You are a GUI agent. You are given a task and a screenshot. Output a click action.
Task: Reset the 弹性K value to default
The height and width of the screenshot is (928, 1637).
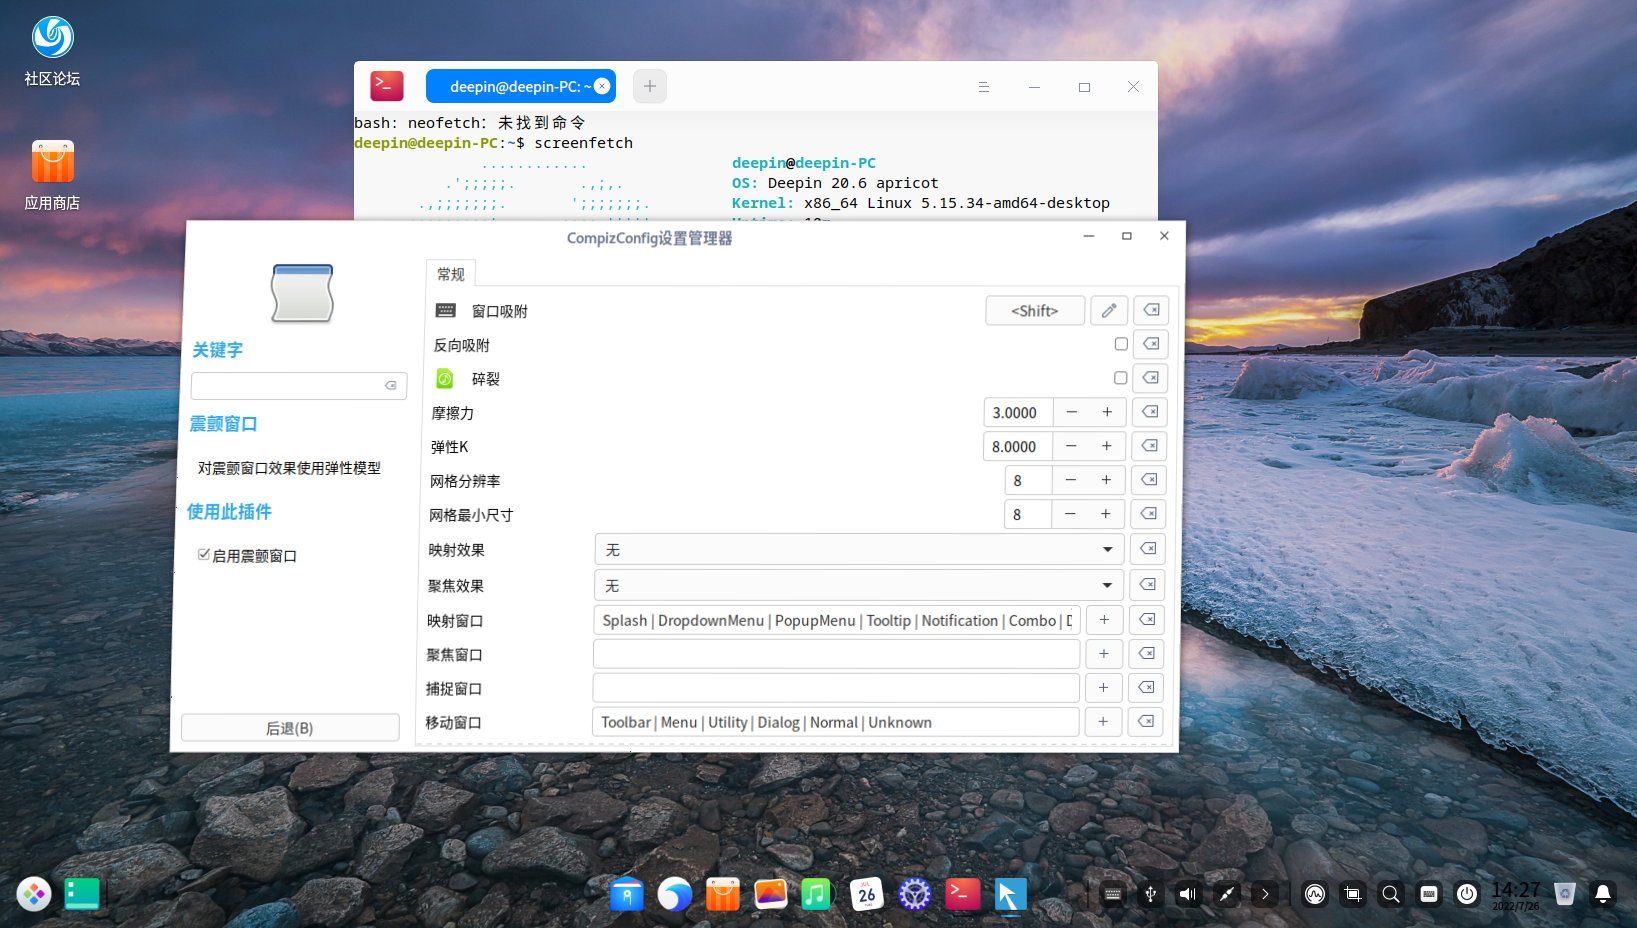[1149, 446]
